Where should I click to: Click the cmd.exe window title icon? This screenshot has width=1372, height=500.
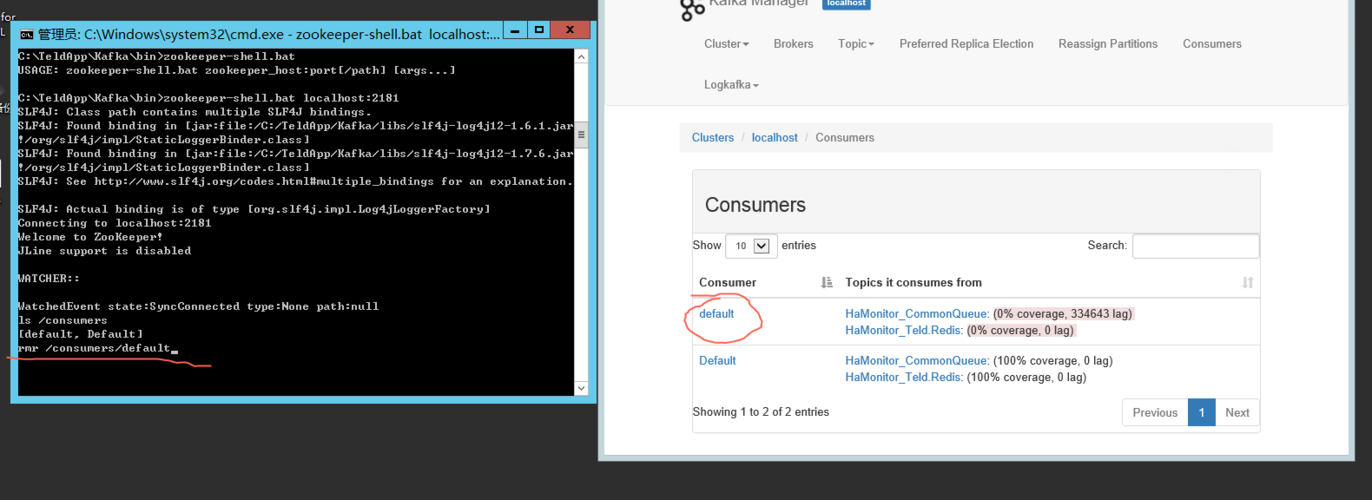(26, 34)
